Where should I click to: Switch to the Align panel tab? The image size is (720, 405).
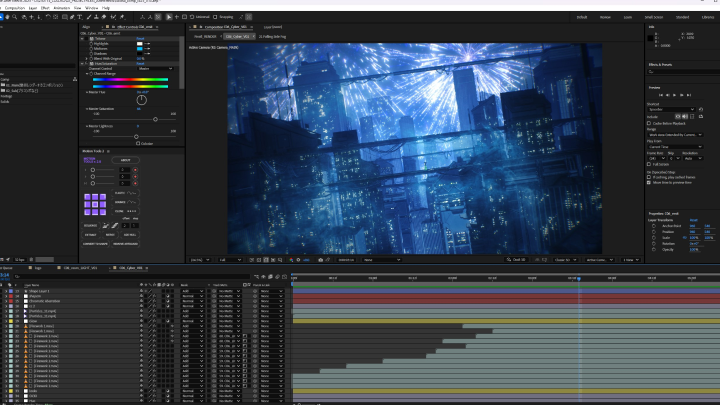tap(86, 27)
